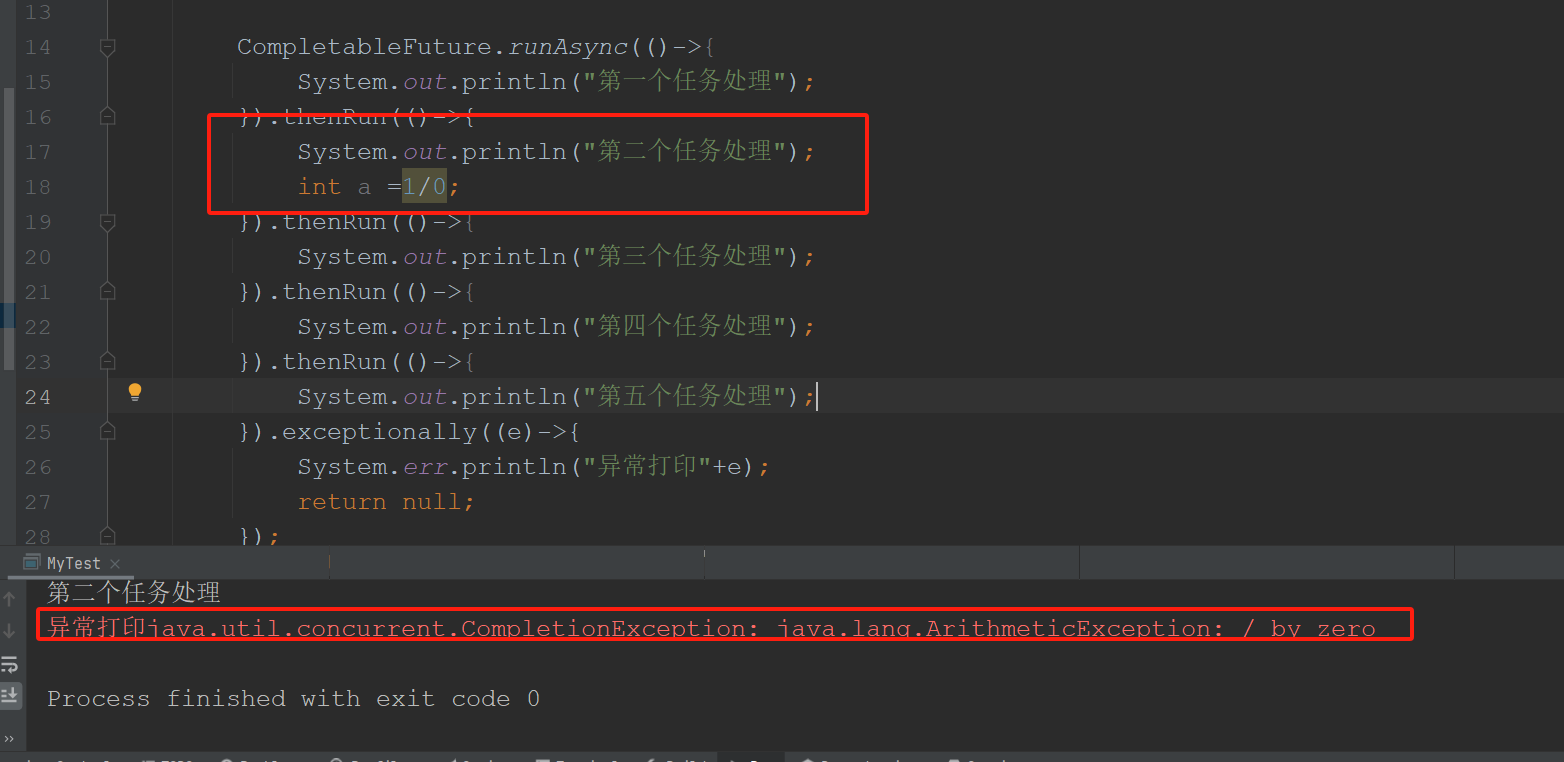Click the fold marker on line 23
This screenshot has height=762, width=1564.
[108, 362]
